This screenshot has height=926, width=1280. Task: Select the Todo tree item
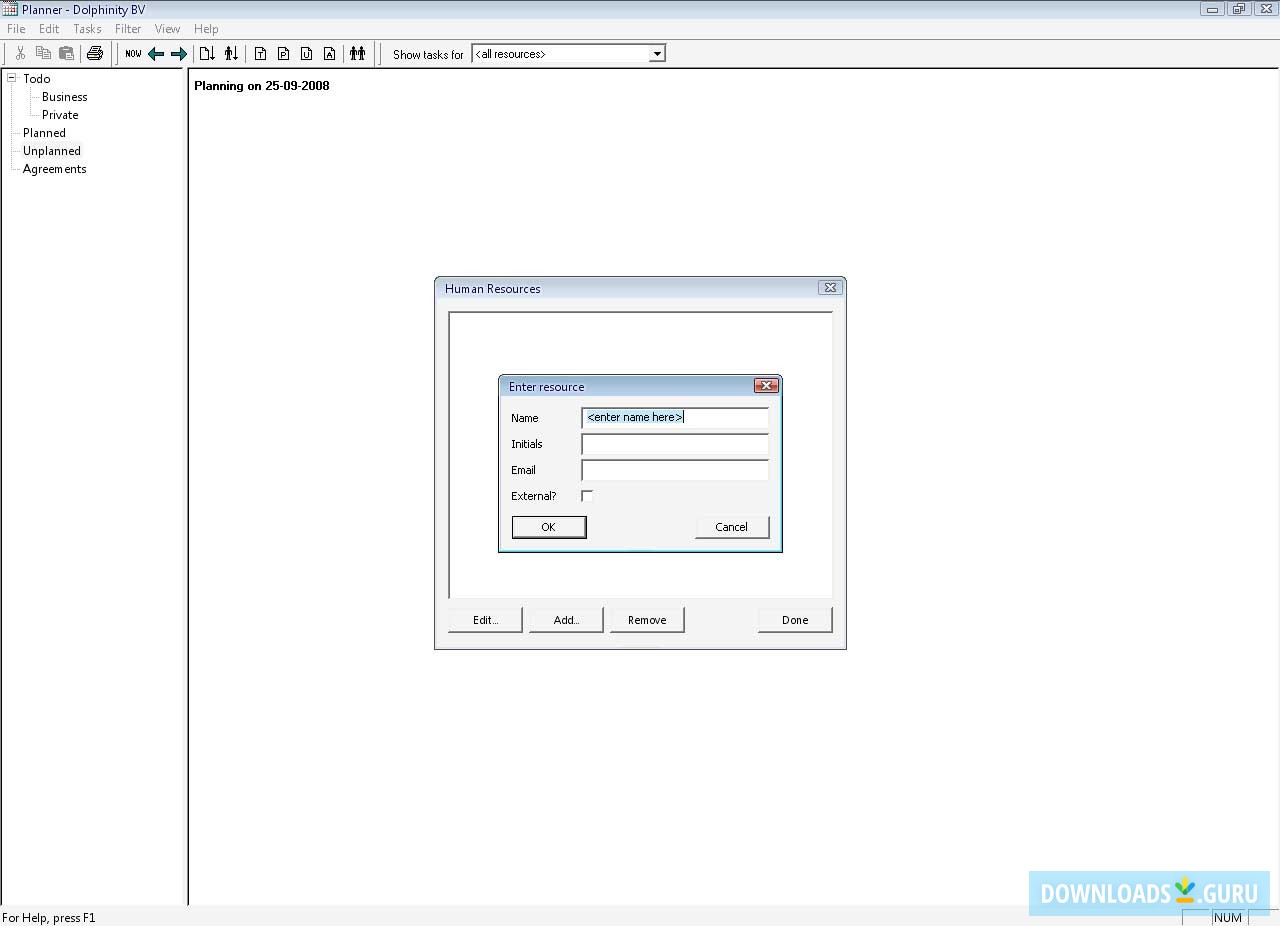click(37, 79)
